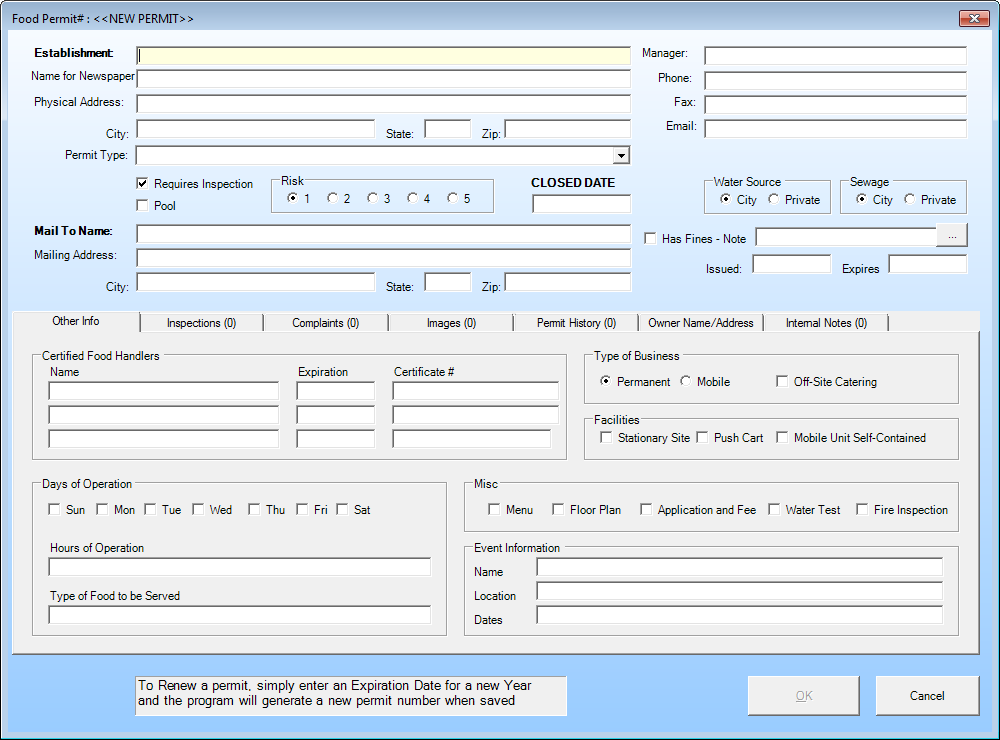Check the Off-Site Catering box
Image resolution: width=1000 pixels, height=740 pixels.
782,381
